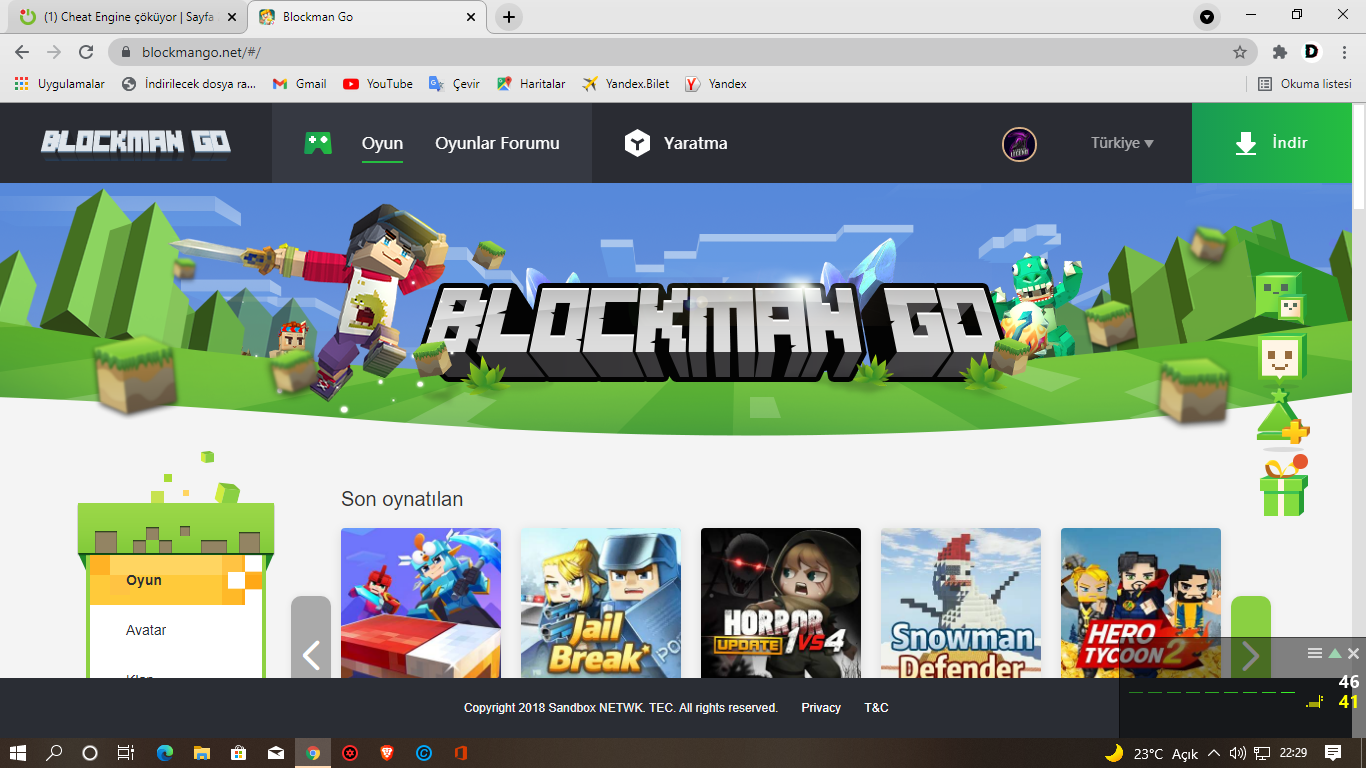Bookmark this page with the star icon
The width and height of the screenshot is (1366, 768).
(1240, 52)
